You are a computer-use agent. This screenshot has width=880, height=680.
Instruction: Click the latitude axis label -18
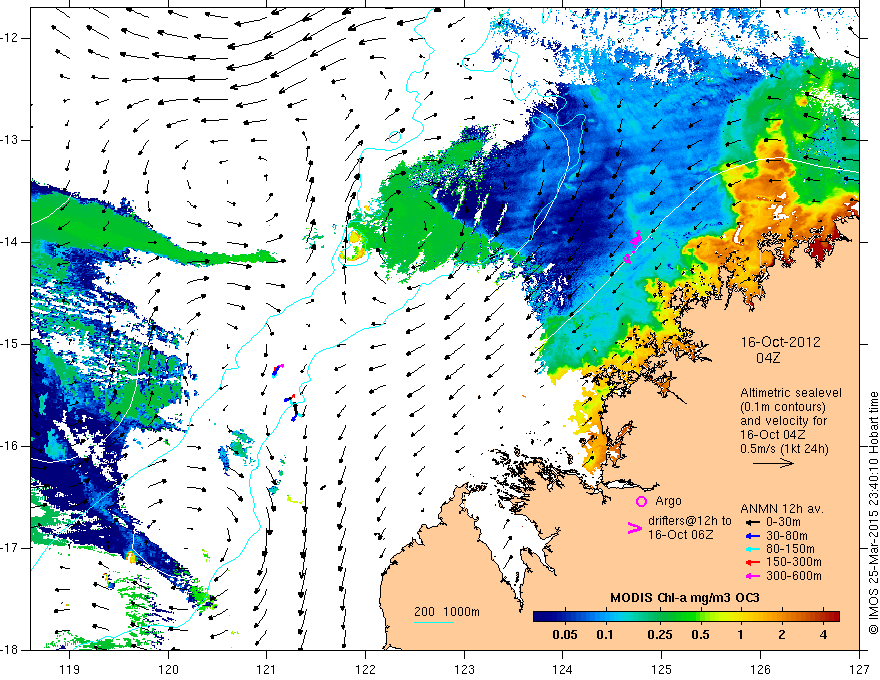tap(10, 650)
